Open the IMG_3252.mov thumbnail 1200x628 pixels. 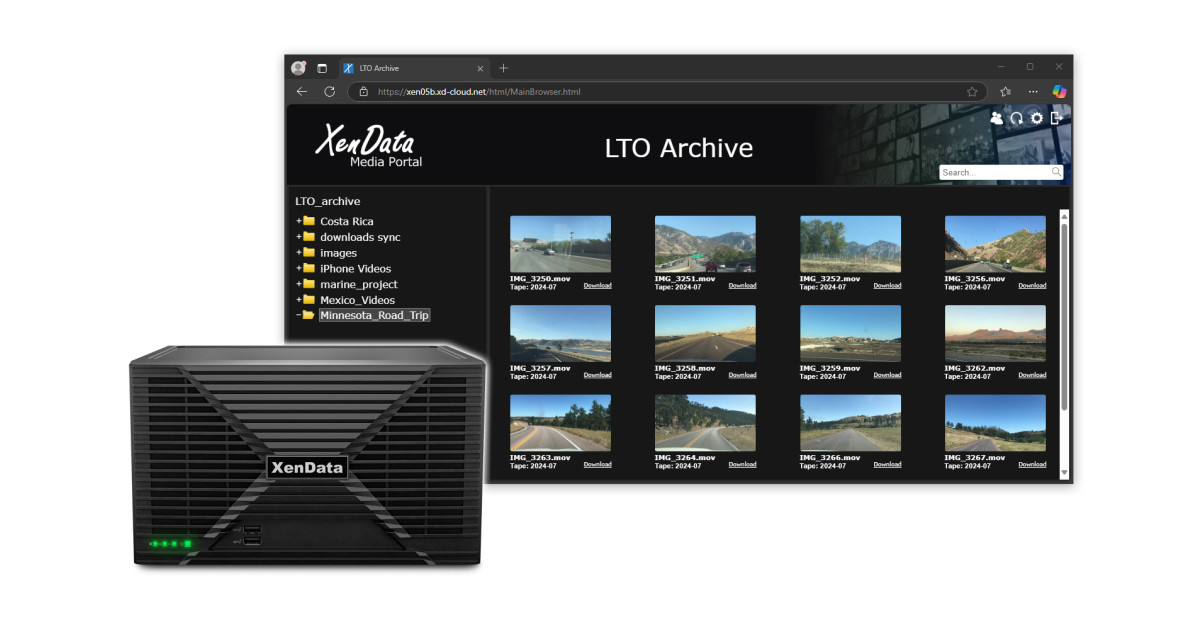pos(850,244)
